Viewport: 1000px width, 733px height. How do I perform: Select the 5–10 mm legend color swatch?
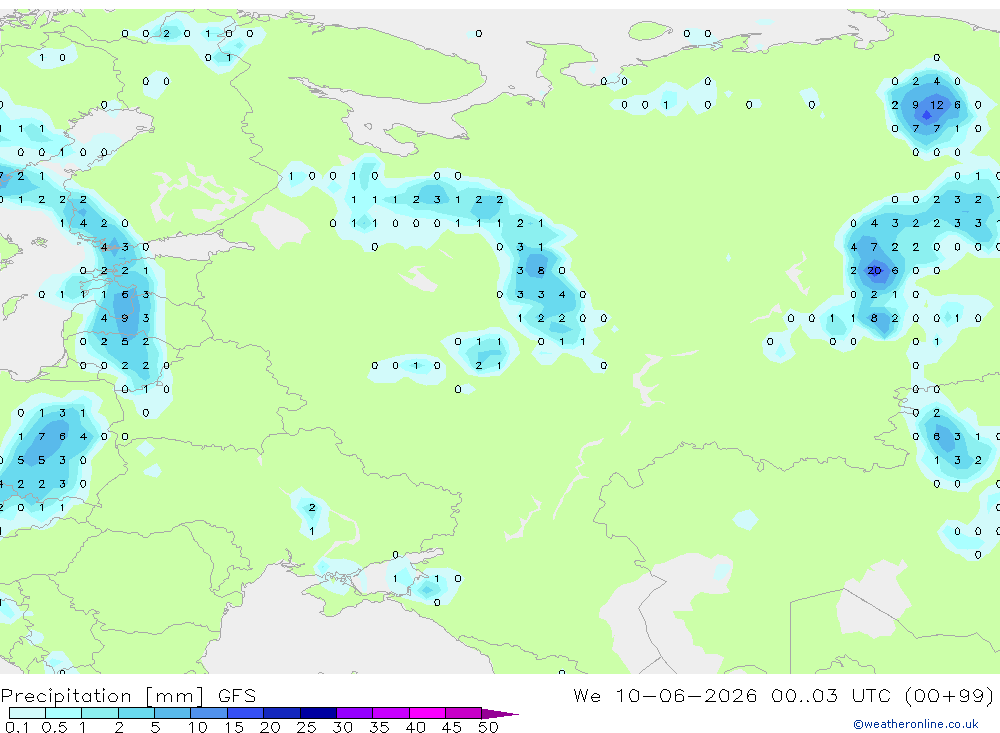[x=172, y=713]
